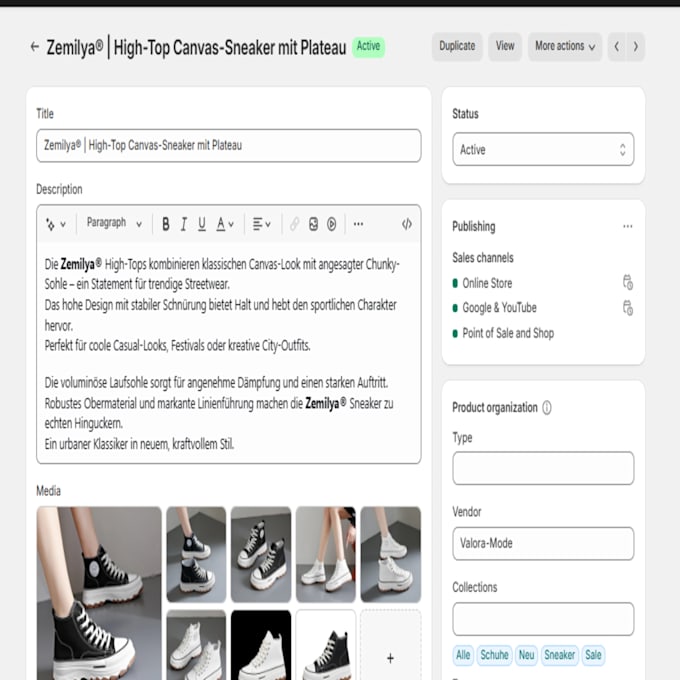Image resolution: width=680 pixels, height=680 pixels.
Task: Open Product organization info icon
Action: (x=547, y=408)
